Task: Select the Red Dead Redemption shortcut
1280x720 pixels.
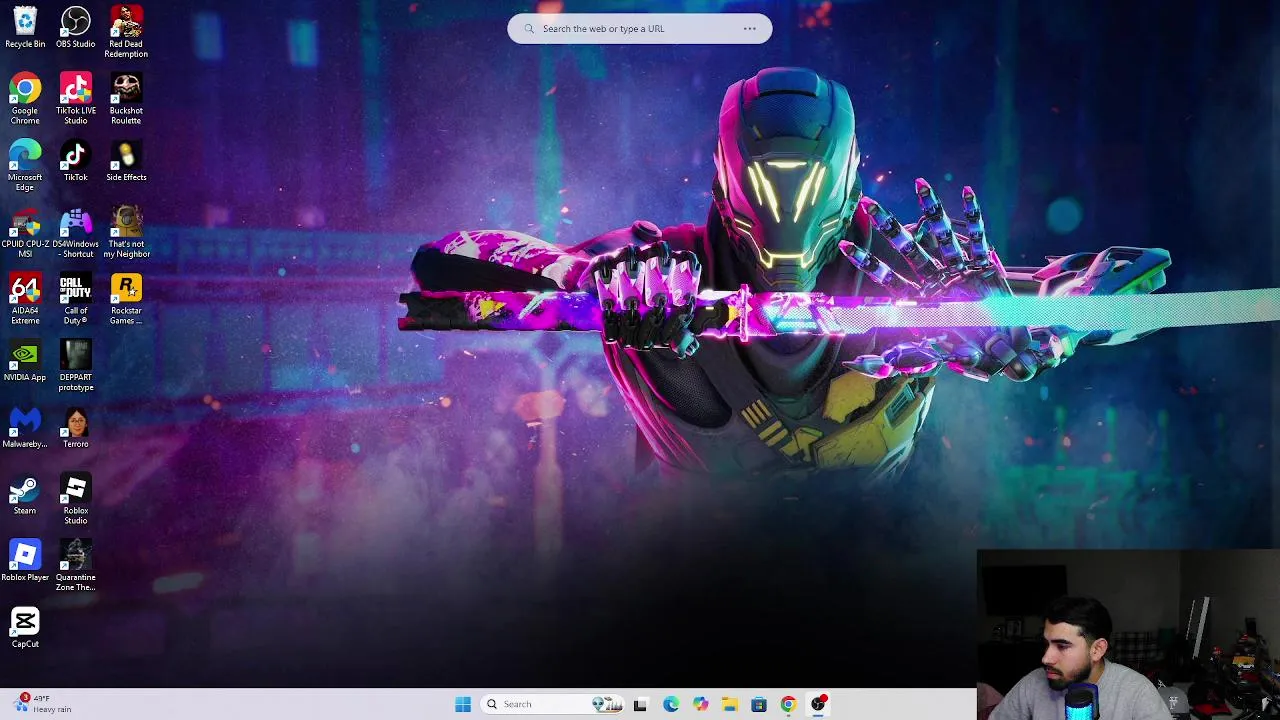Action: pos(126,32)
